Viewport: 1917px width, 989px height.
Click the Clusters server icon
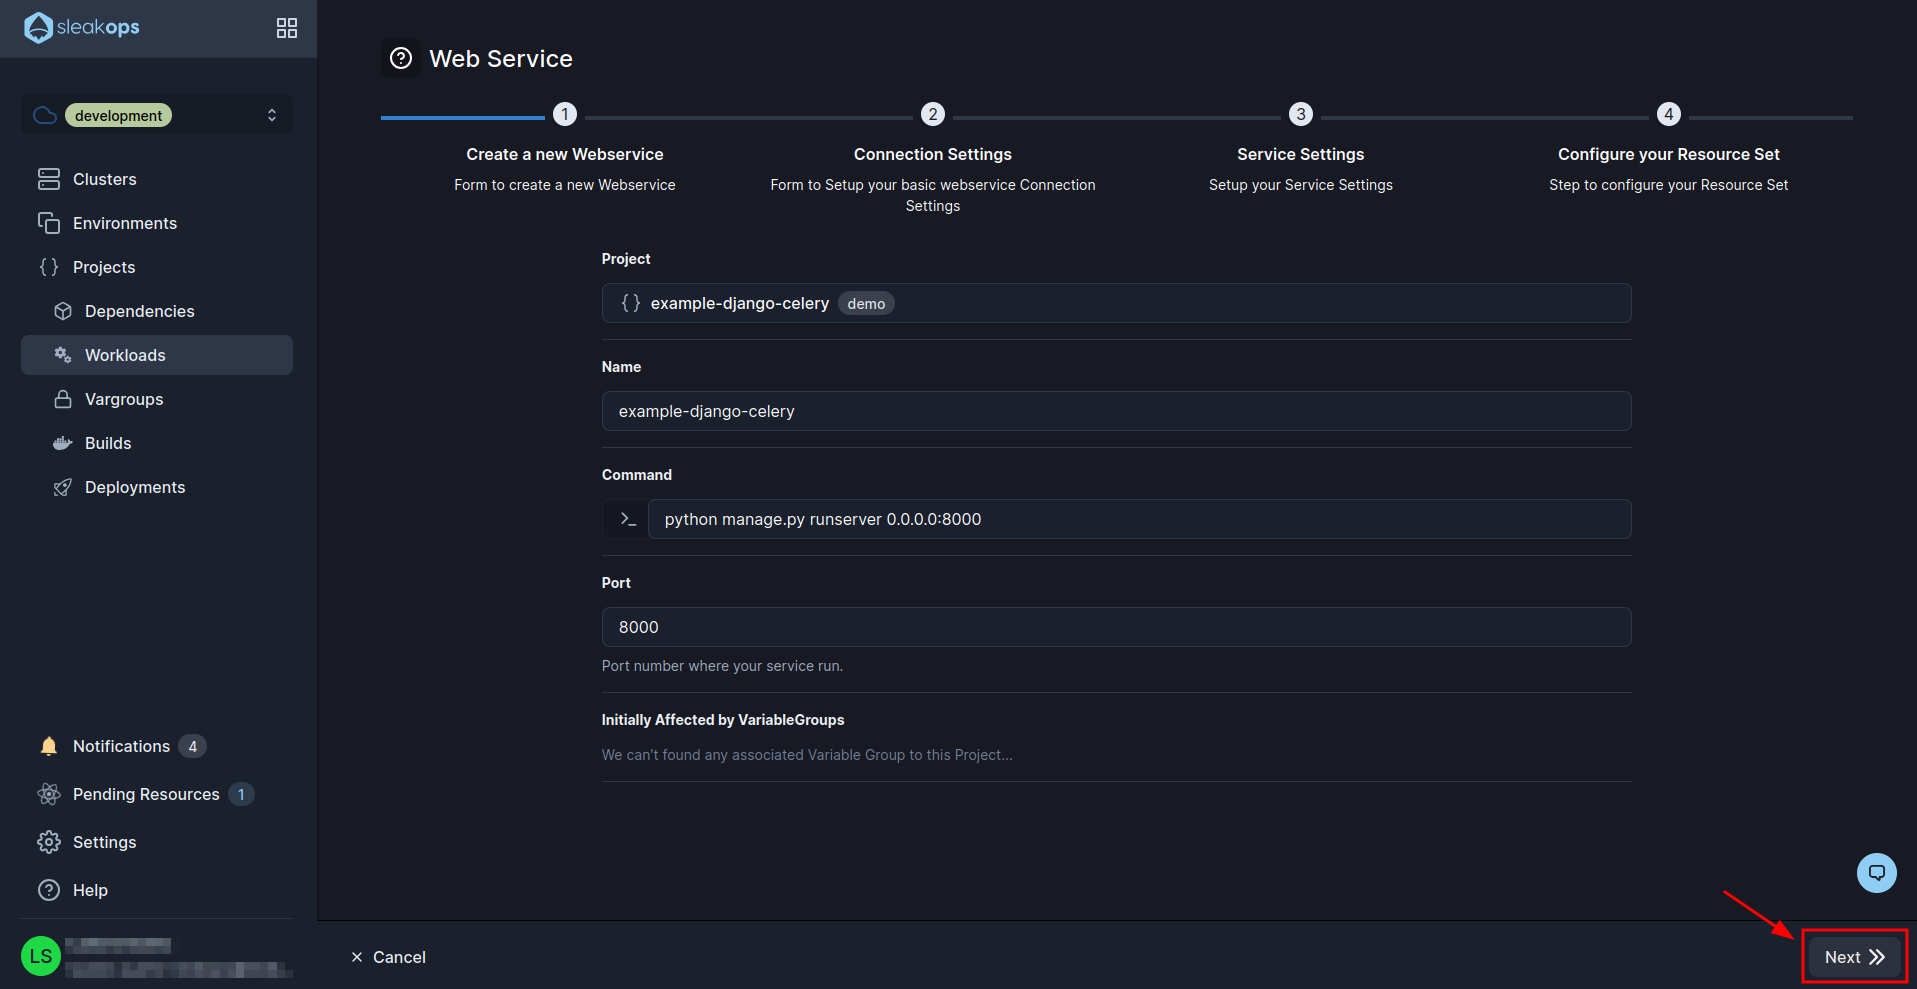(x=49, y=179)
